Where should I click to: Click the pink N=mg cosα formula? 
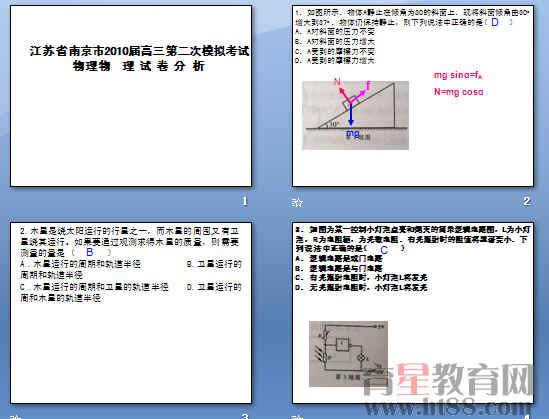[459, 92]
